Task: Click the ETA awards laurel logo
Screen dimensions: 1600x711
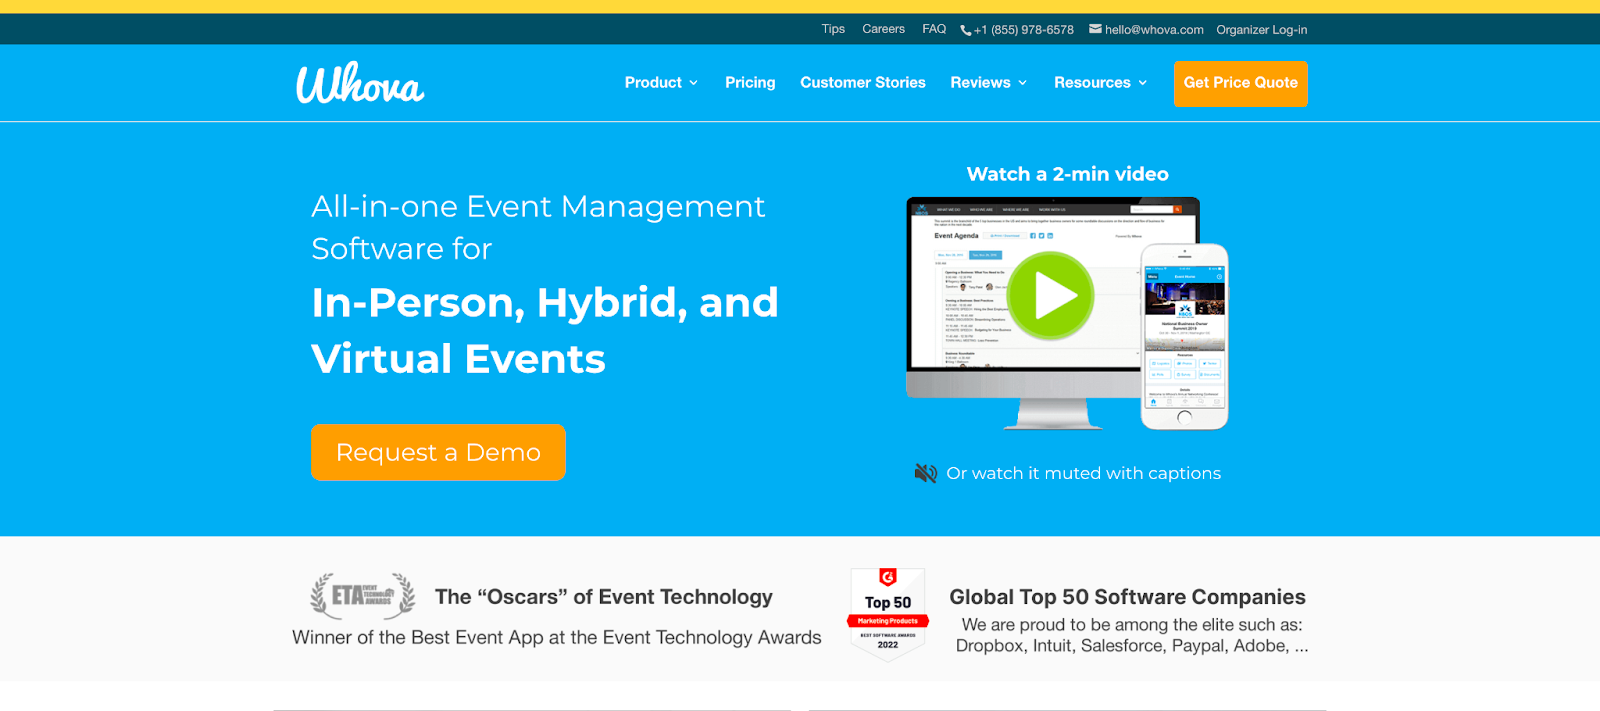Action: tap(363, 596)
